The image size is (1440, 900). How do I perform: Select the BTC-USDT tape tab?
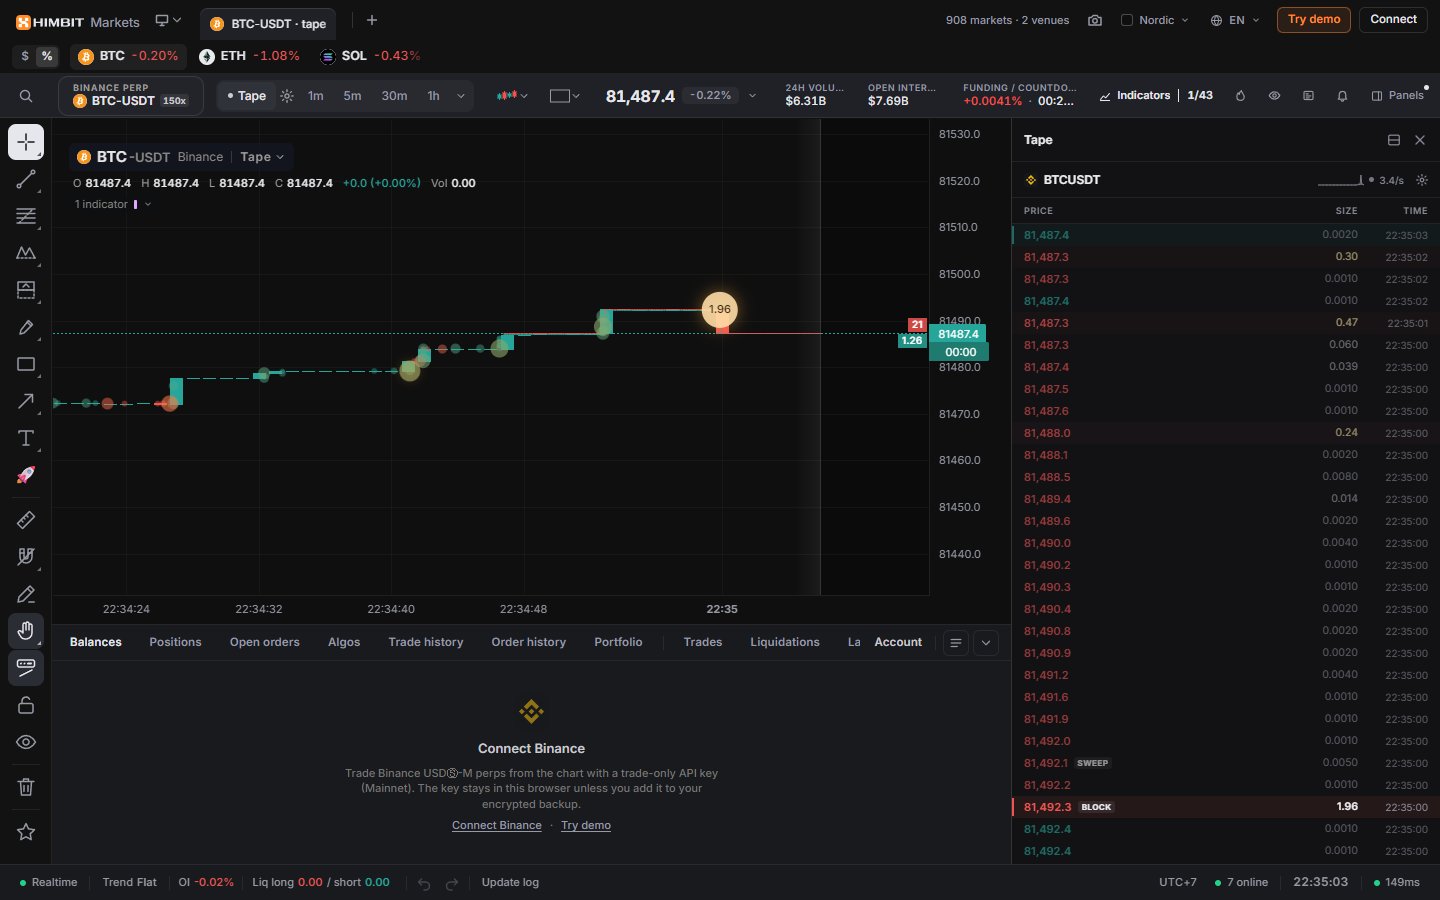click(269, 23)
